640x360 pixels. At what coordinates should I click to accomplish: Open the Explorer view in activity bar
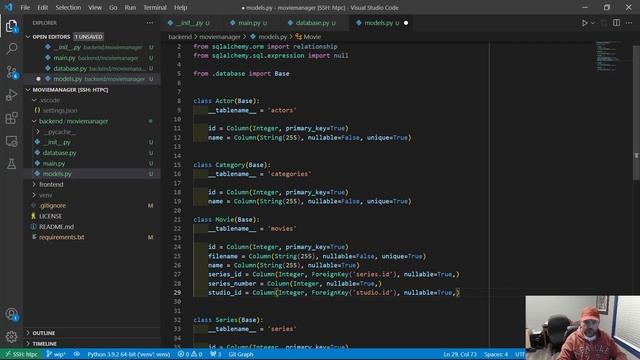(x=11, y=27)
